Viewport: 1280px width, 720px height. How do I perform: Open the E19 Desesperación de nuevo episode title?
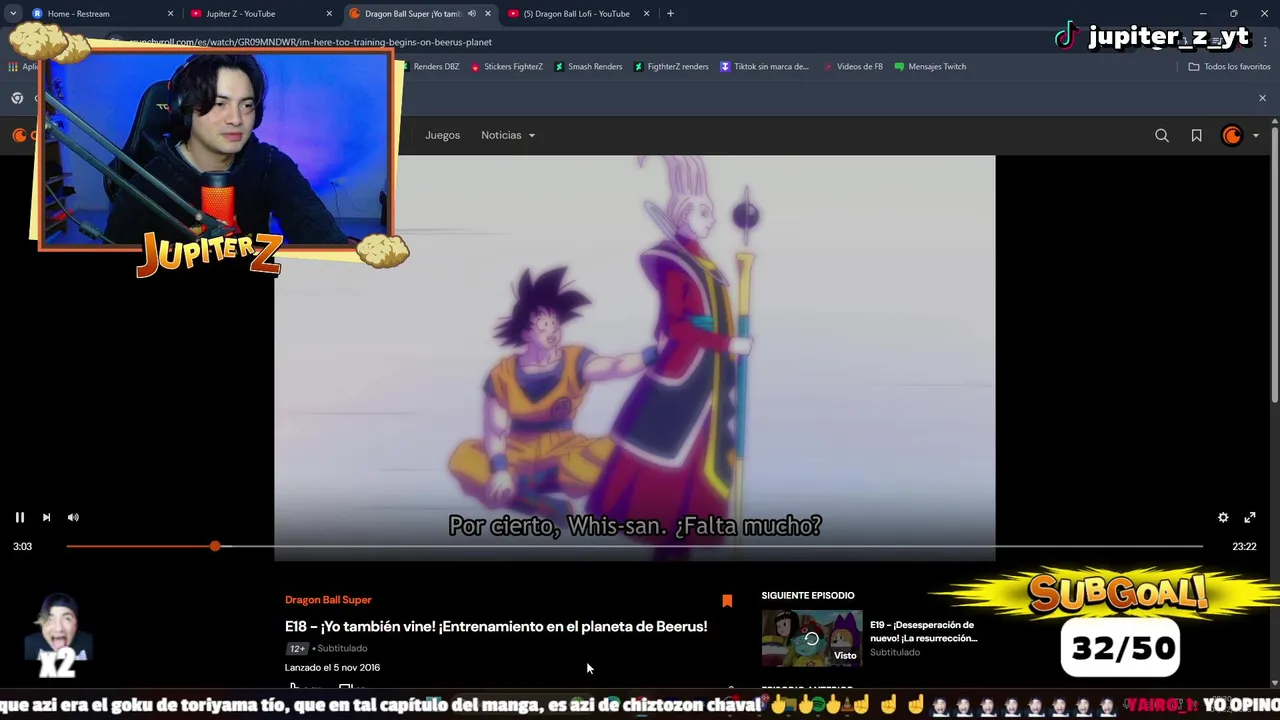point(923,631)
